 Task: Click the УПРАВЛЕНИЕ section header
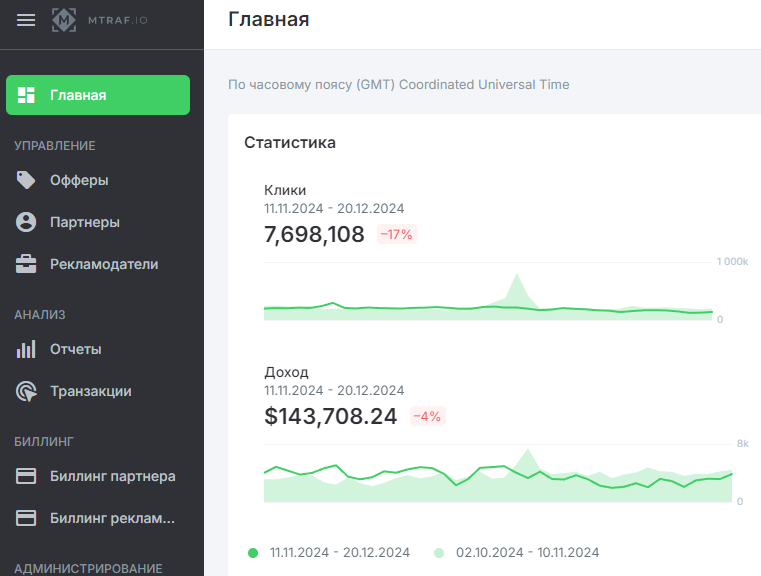pos(55,146)
